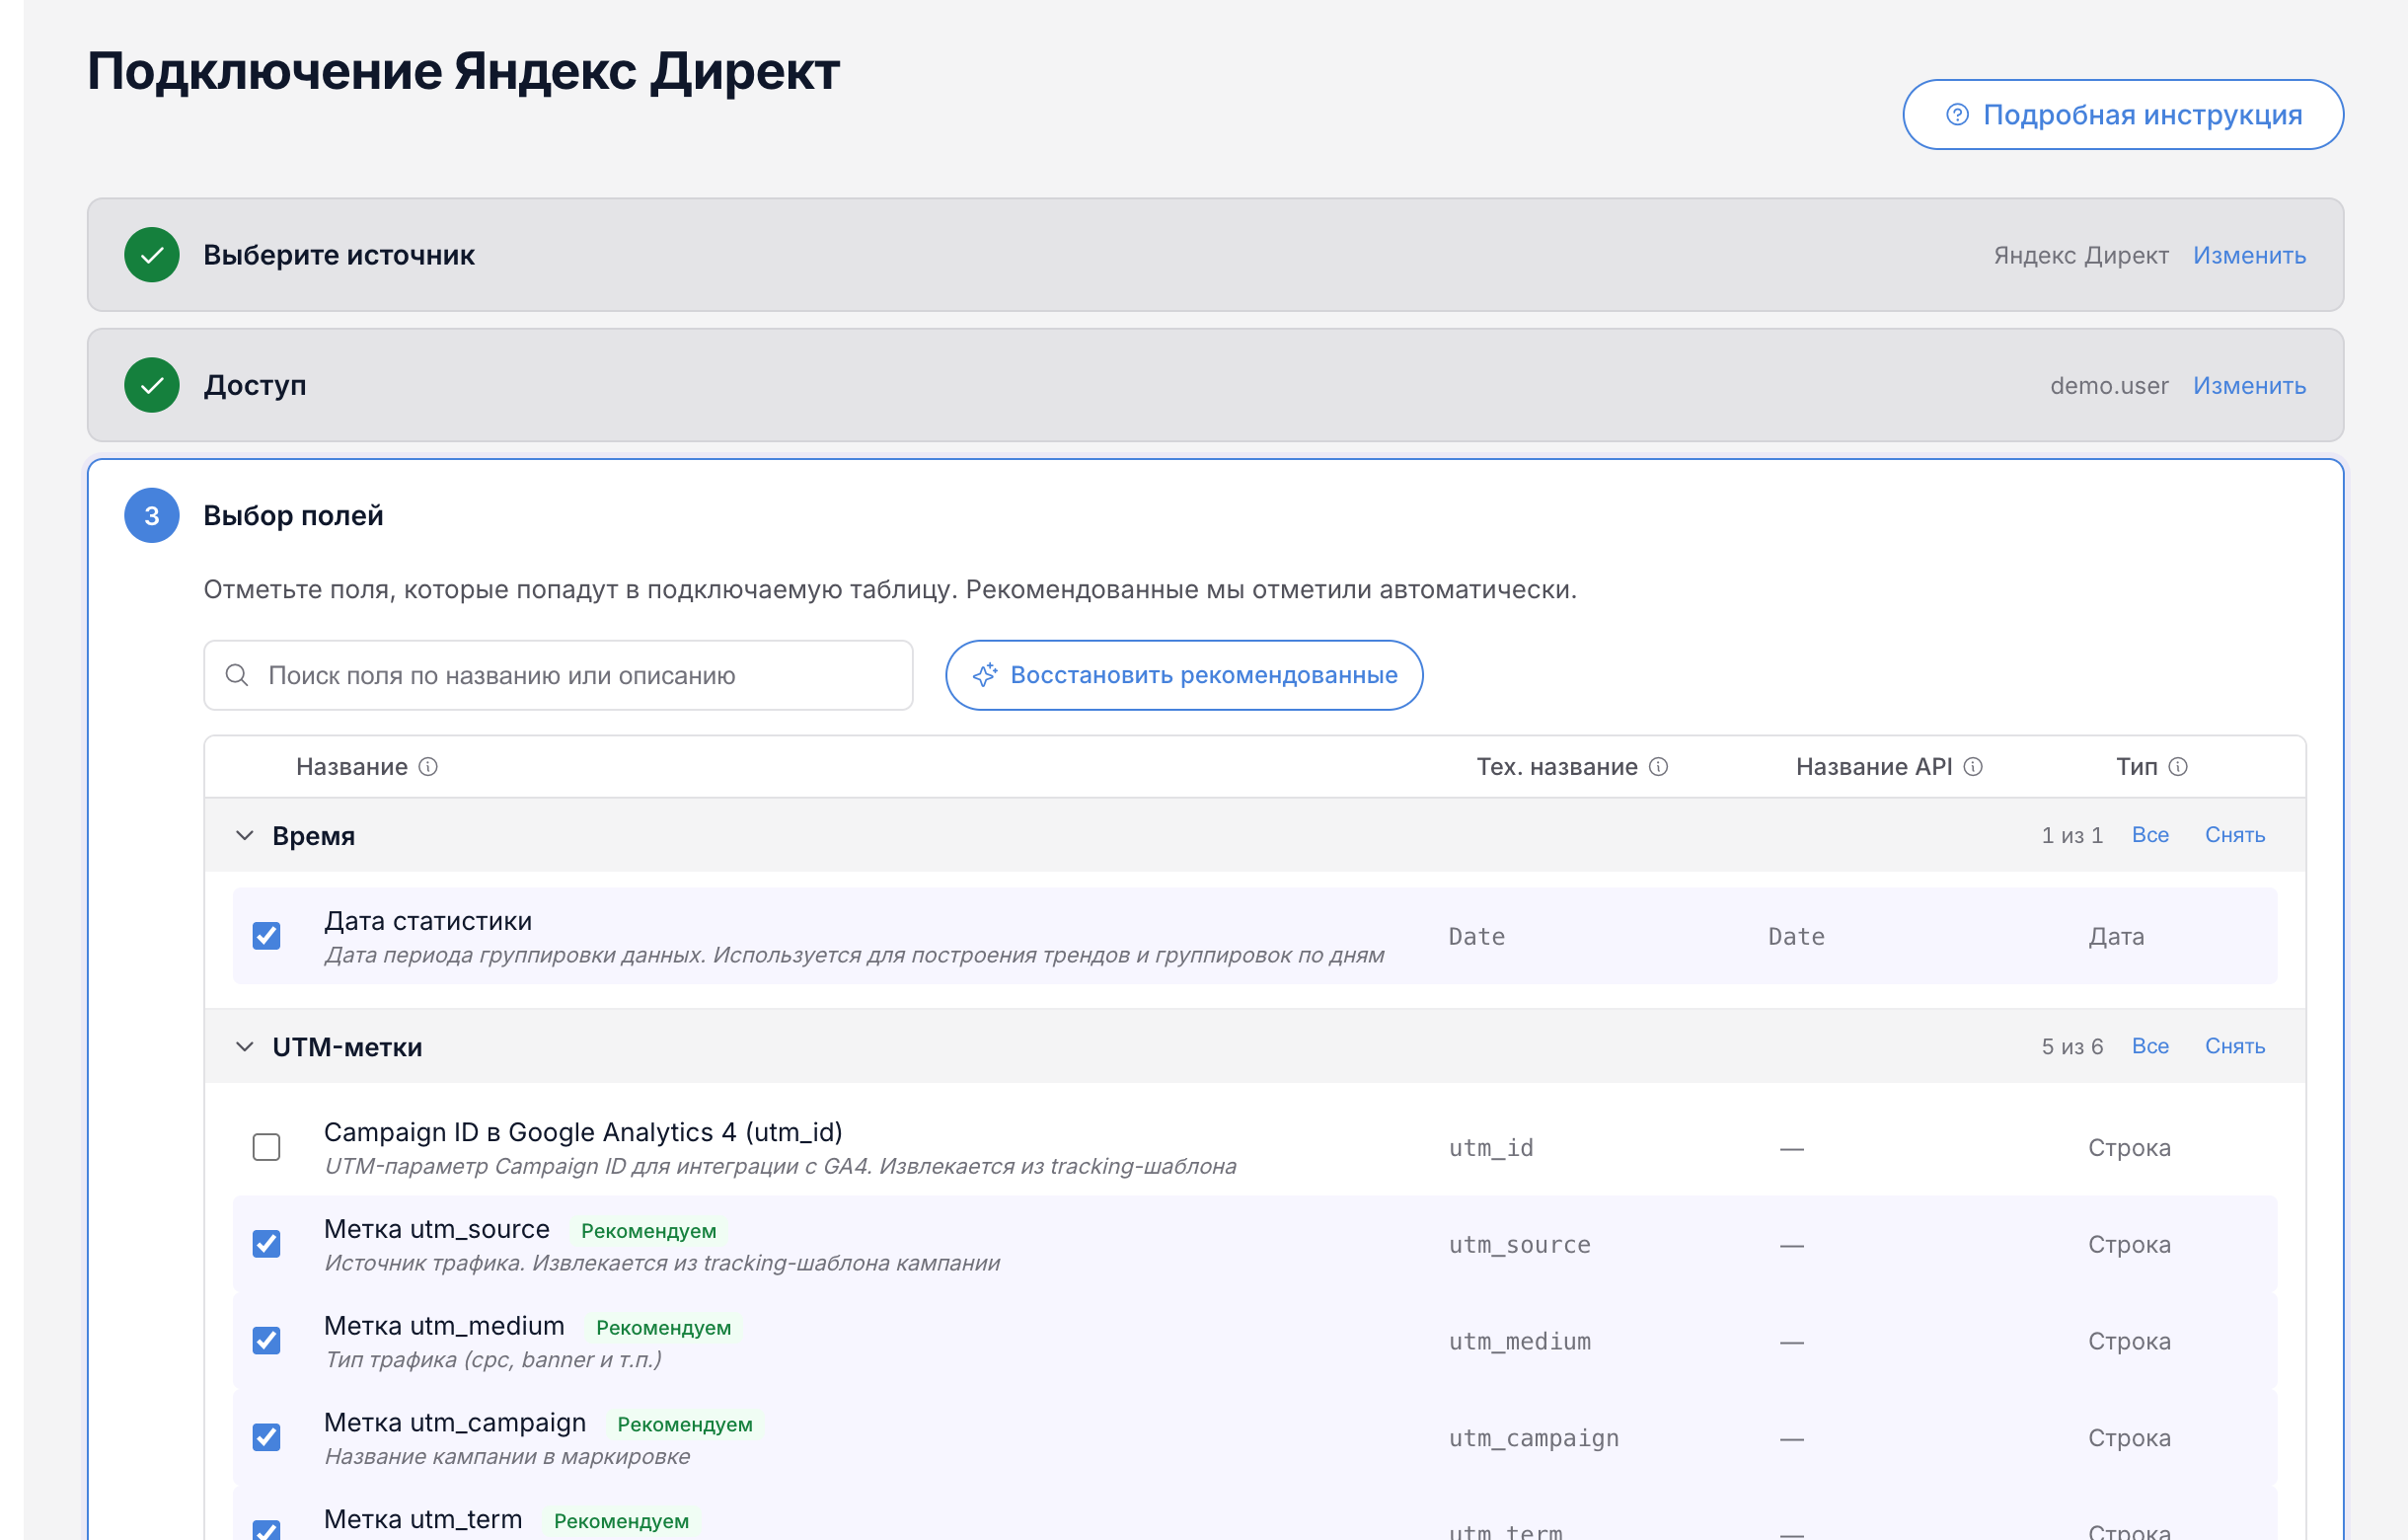Click the info icon next to Название header
The width and height of the screenshot is (2408, 1540).
tap(428, 767)
